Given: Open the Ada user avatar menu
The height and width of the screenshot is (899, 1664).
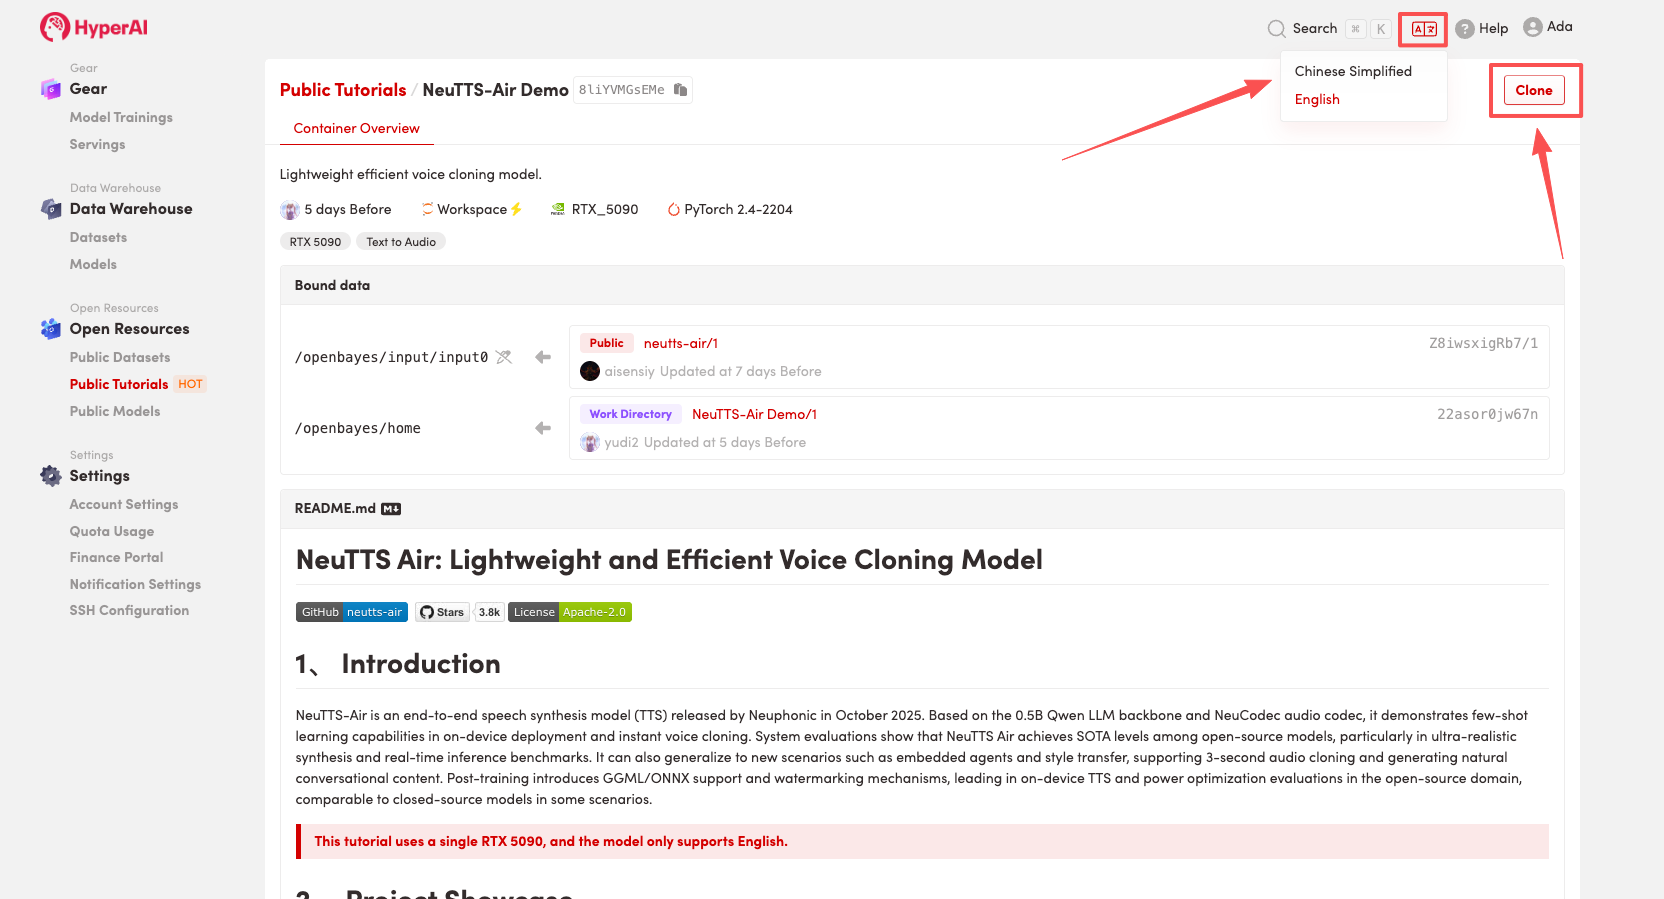Looking at the screenshot, I should 1532,27.
